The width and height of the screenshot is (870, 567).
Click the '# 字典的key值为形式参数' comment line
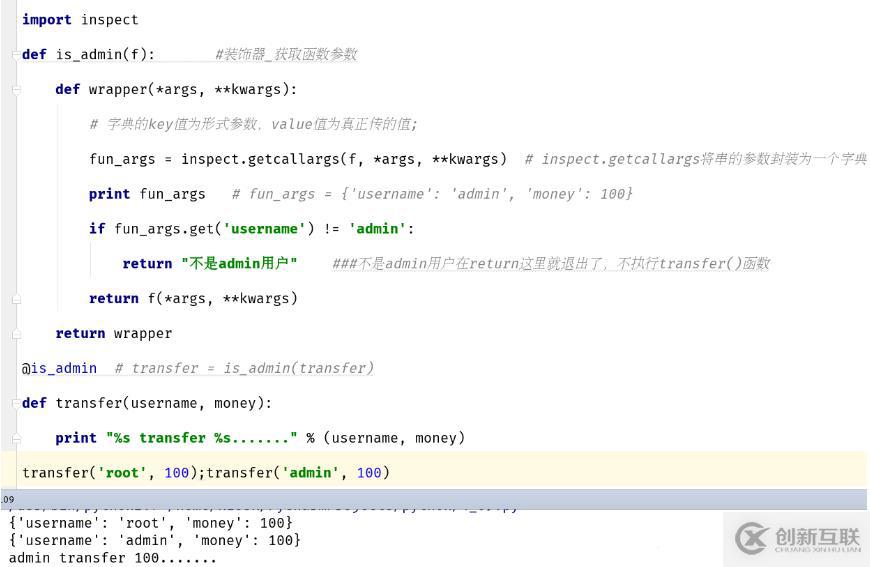pyautogui.click(x=254, y=124)
